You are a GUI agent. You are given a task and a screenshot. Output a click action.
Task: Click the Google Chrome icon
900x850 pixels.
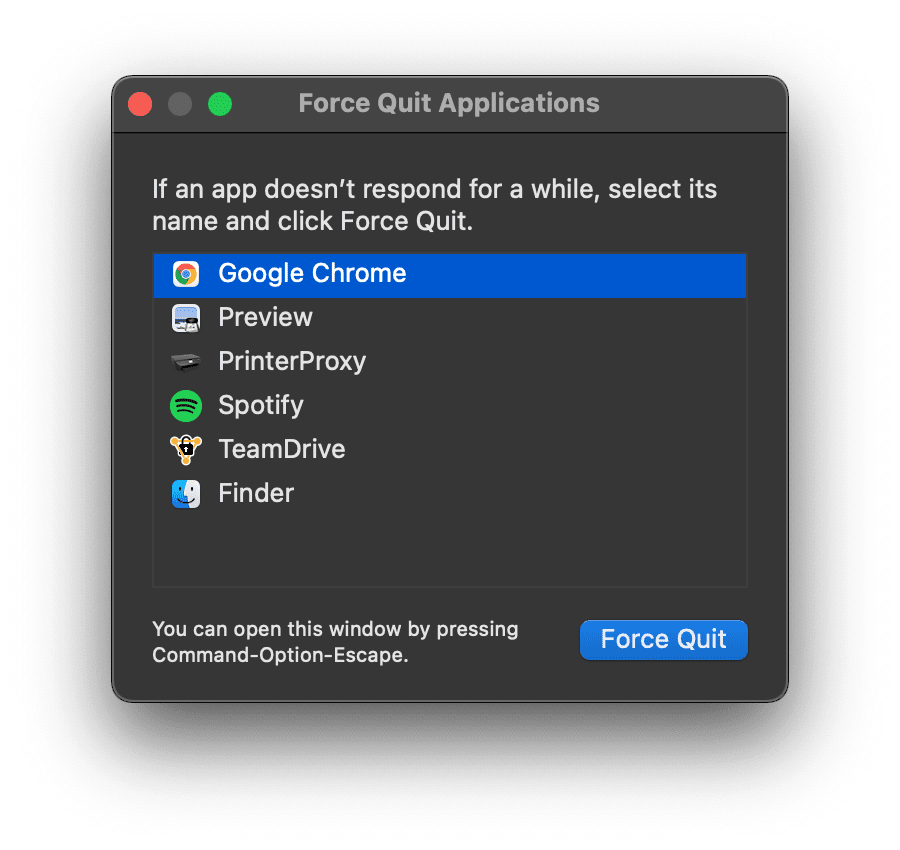pos(186,273)
